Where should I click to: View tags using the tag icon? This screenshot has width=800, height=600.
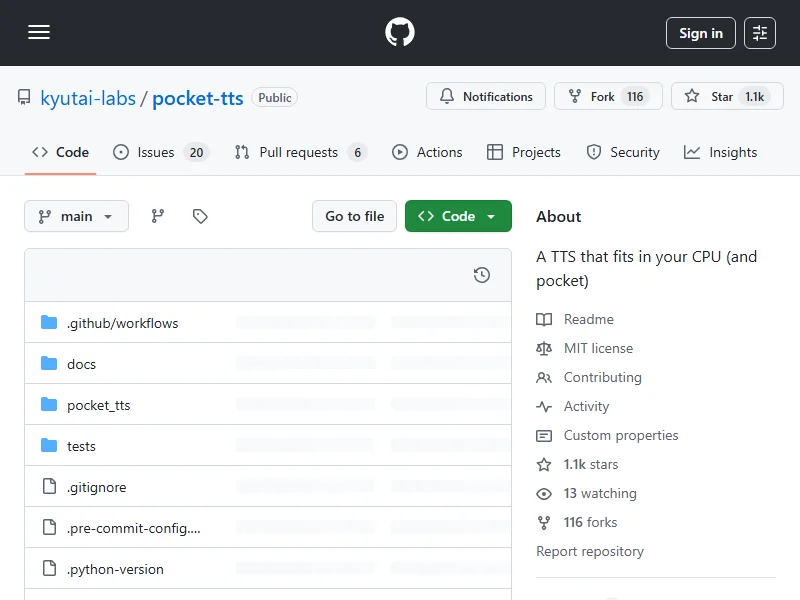click(x=200, y=216)
